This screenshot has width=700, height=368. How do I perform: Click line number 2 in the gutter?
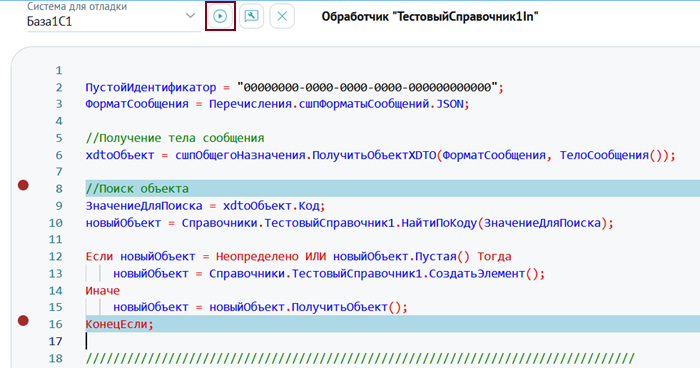pyautogui.click(x=59, y=88)
